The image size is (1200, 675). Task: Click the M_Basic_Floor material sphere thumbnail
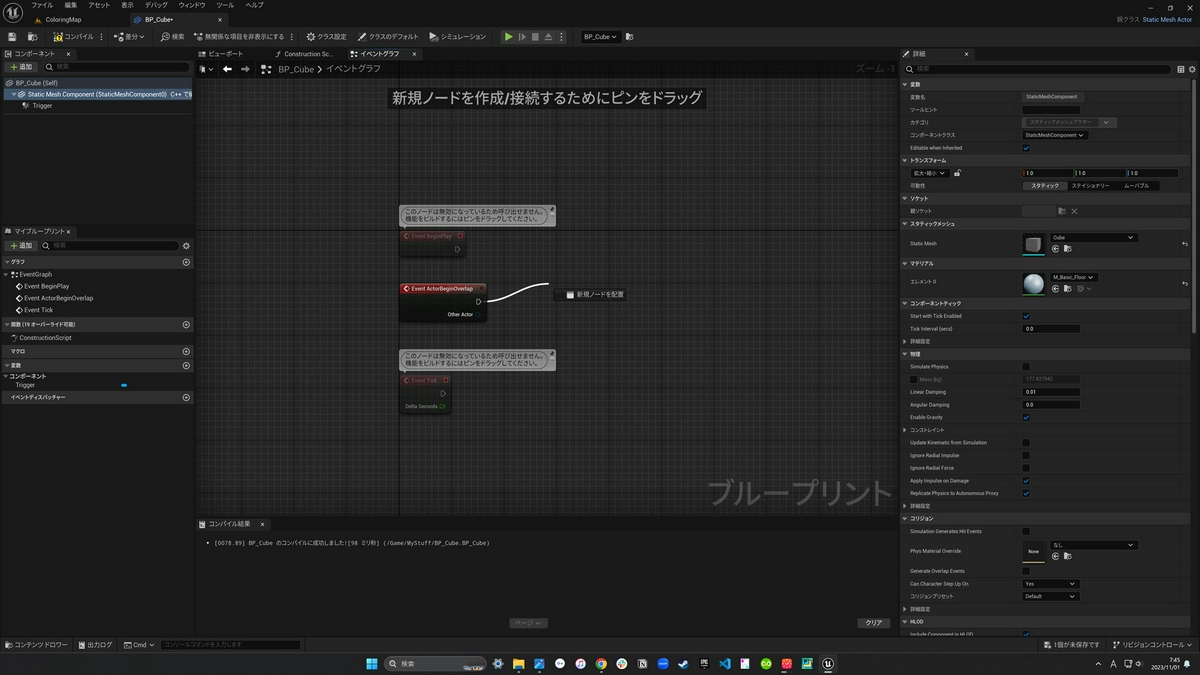[1033, 284]
